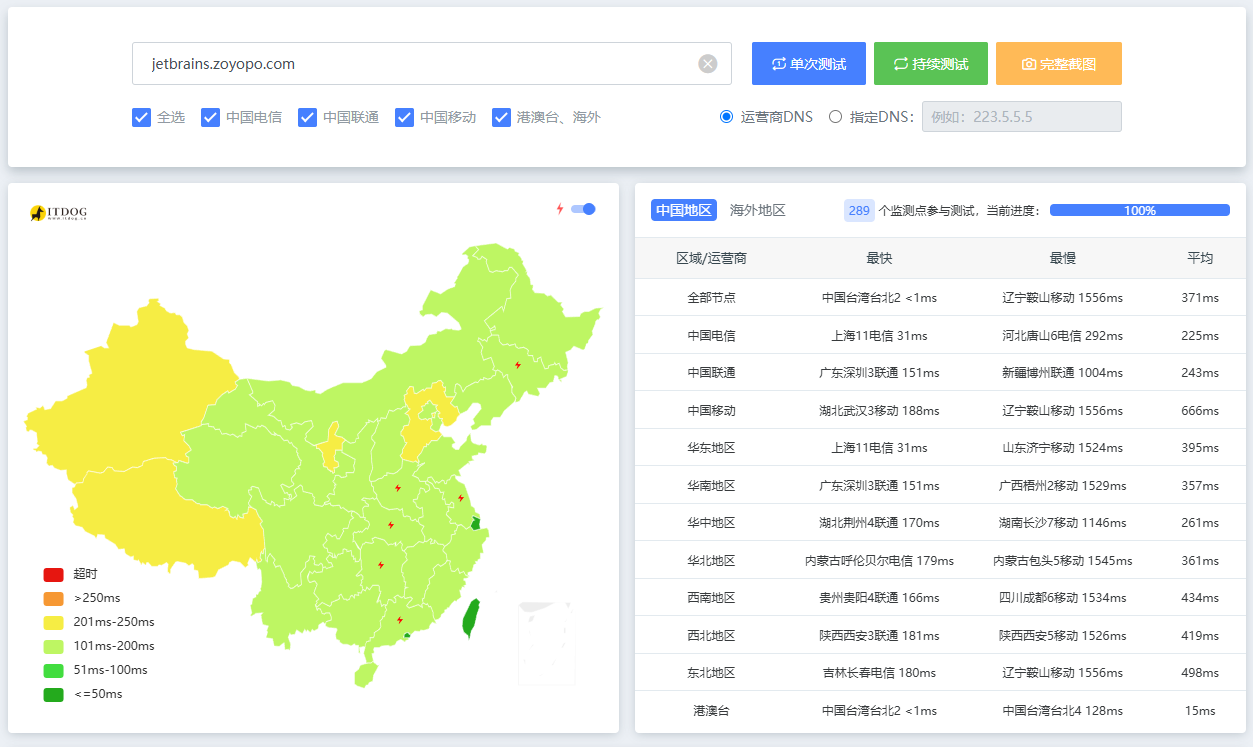Clear the domain input with the X icon
1253x747 pixels.
click(x=708, y=64)
